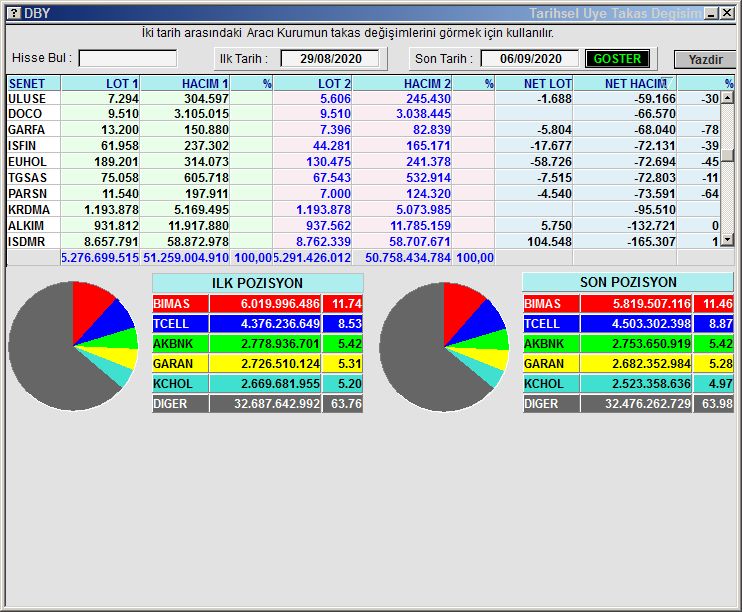
Task: Select the ALKIM row
Action: 363,226
